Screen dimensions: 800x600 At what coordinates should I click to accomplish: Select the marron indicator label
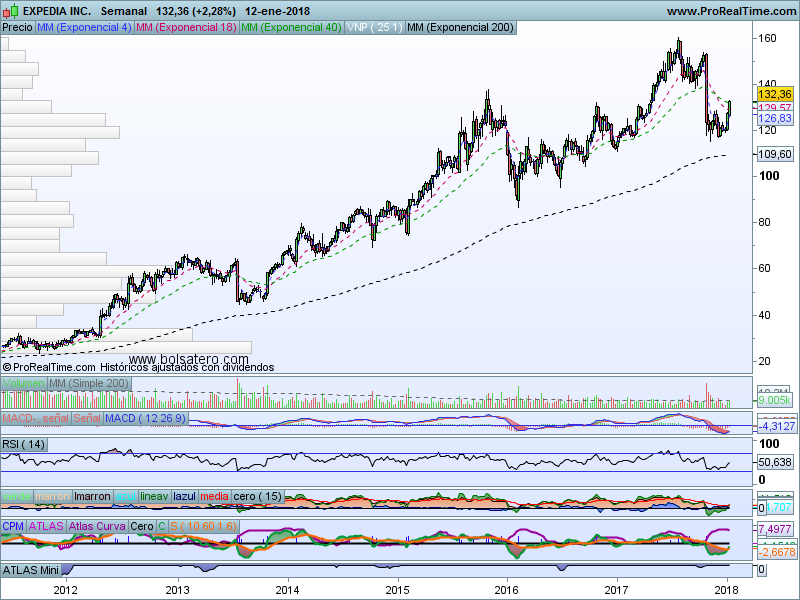point(53,496)
